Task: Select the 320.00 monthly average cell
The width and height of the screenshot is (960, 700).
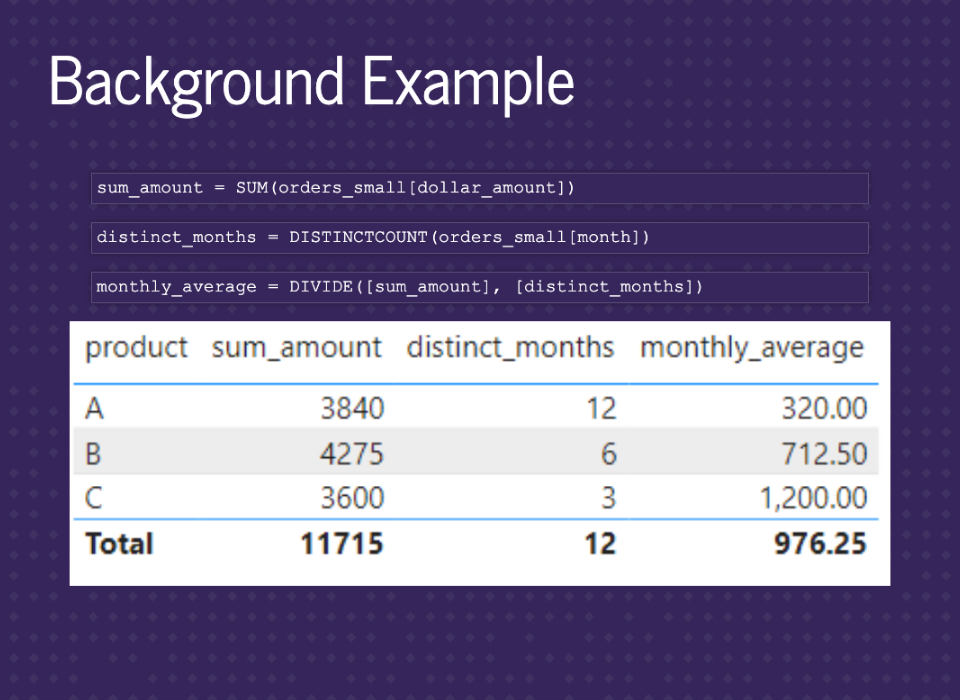Action: point(825,408)
